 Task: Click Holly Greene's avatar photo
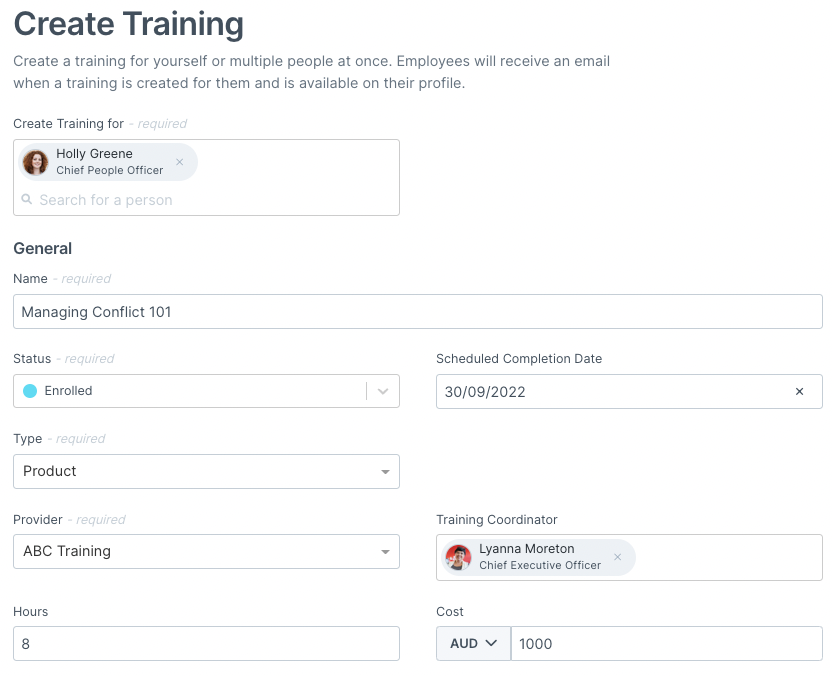click(x=36, y=162)
